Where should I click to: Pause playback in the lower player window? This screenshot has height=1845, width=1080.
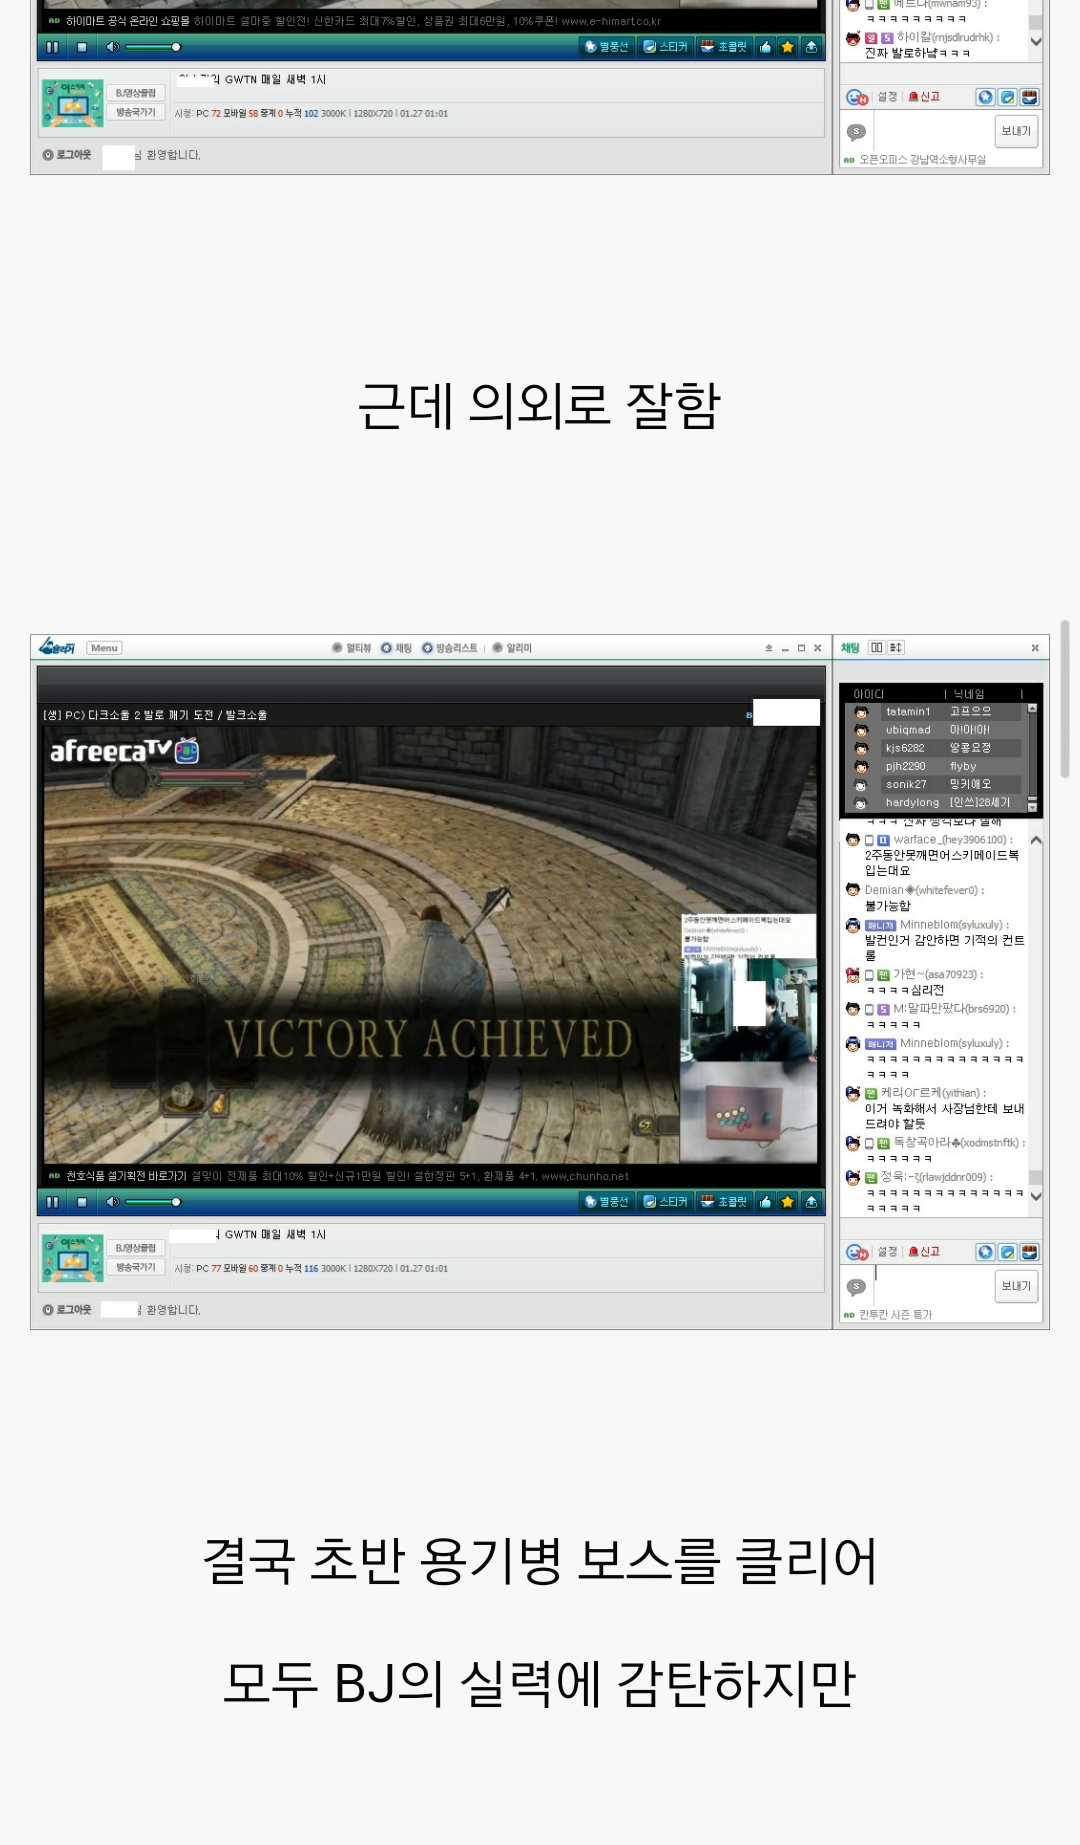[52, 1202]
